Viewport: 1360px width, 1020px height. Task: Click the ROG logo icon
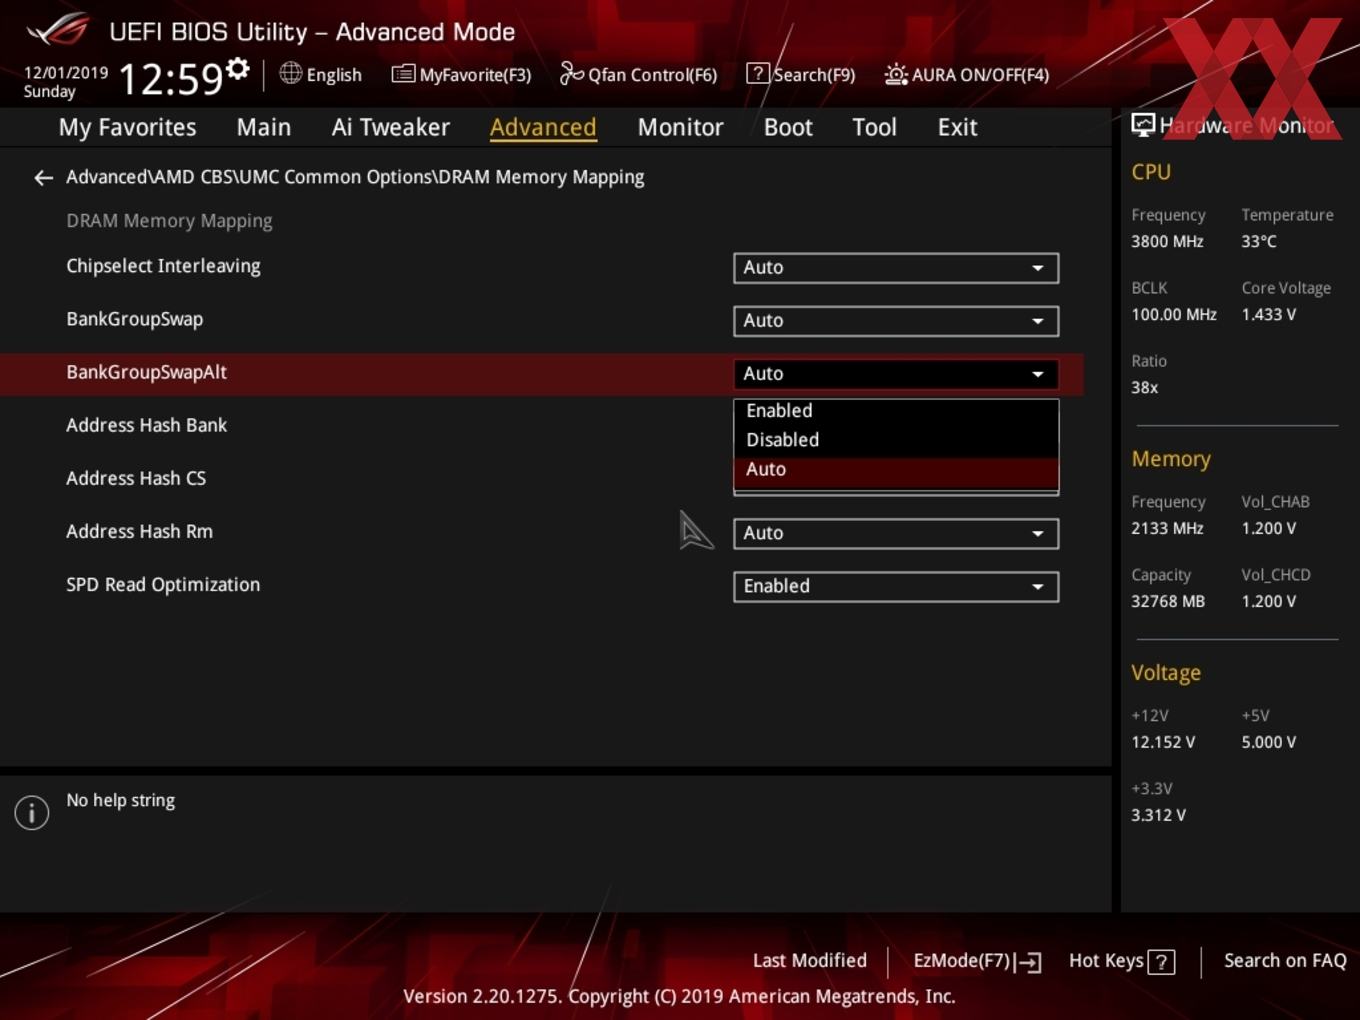point(58,30)
